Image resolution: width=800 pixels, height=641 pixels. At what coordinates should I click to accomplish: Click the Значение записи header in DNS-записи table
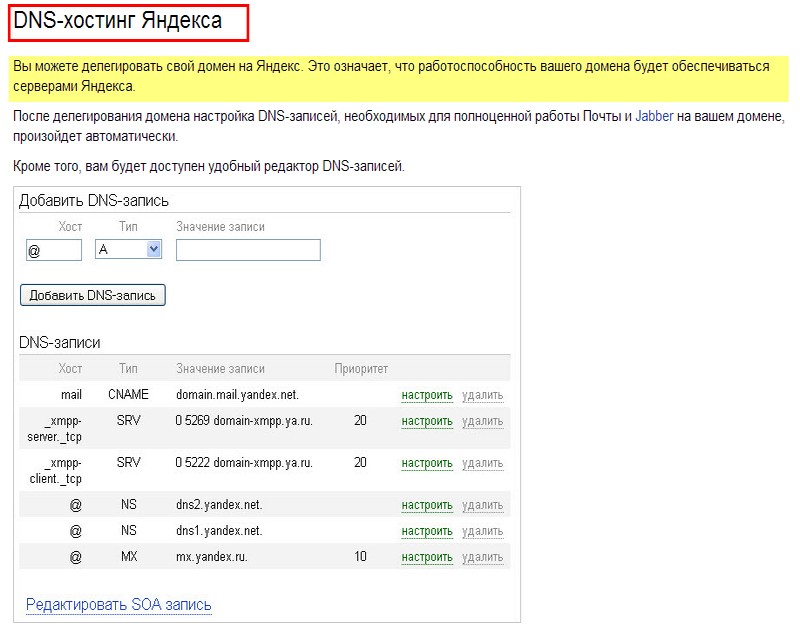(220, 368)
